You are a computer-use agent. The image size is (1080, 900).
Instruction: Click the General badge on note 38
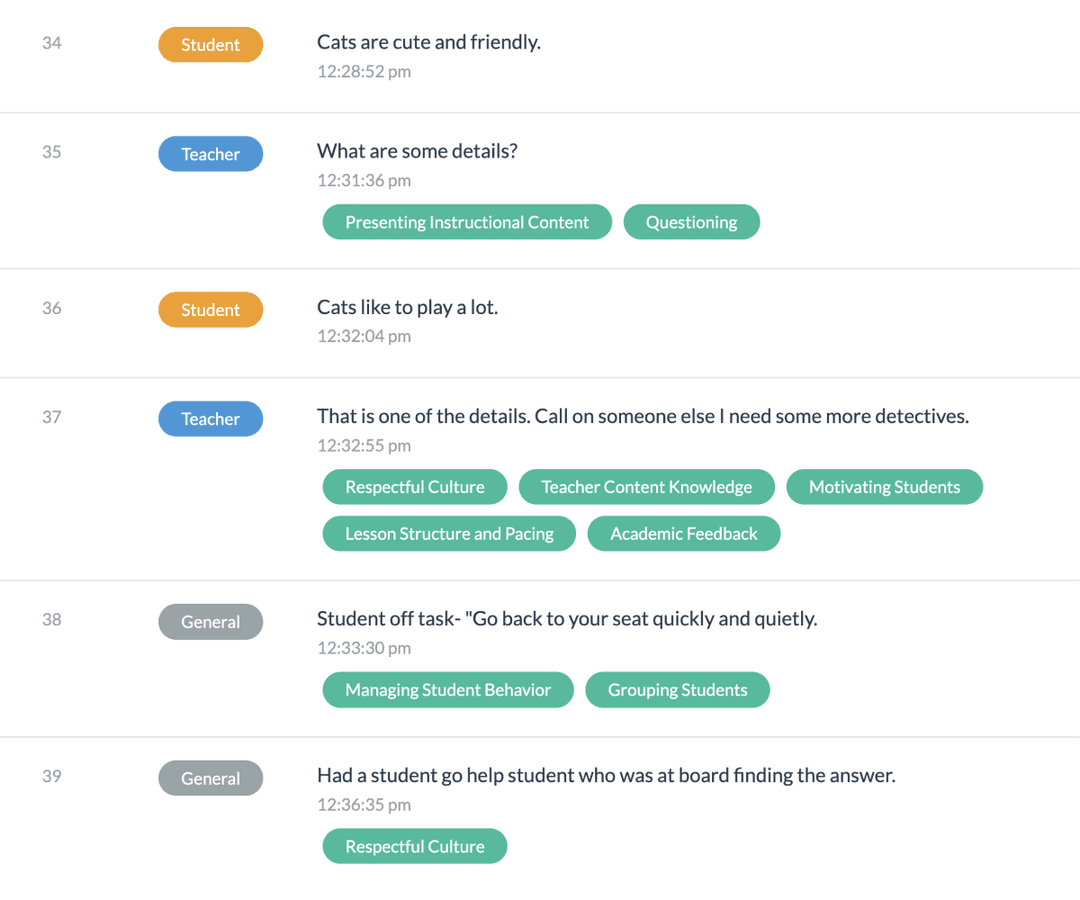click(210, 621)
